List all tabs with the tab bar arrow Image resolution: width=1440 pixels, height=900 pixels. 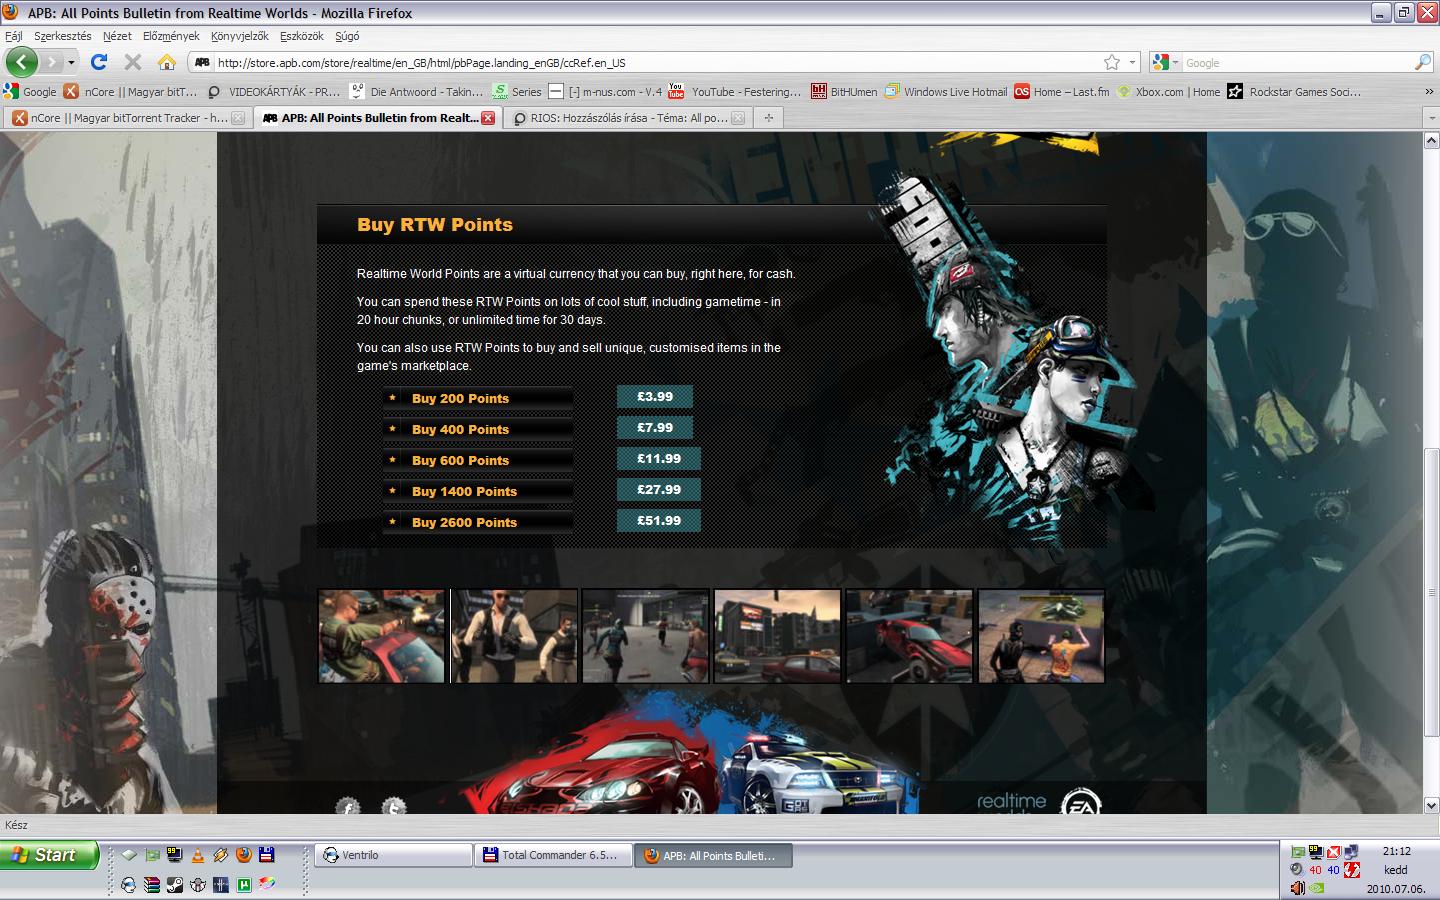1431,117
